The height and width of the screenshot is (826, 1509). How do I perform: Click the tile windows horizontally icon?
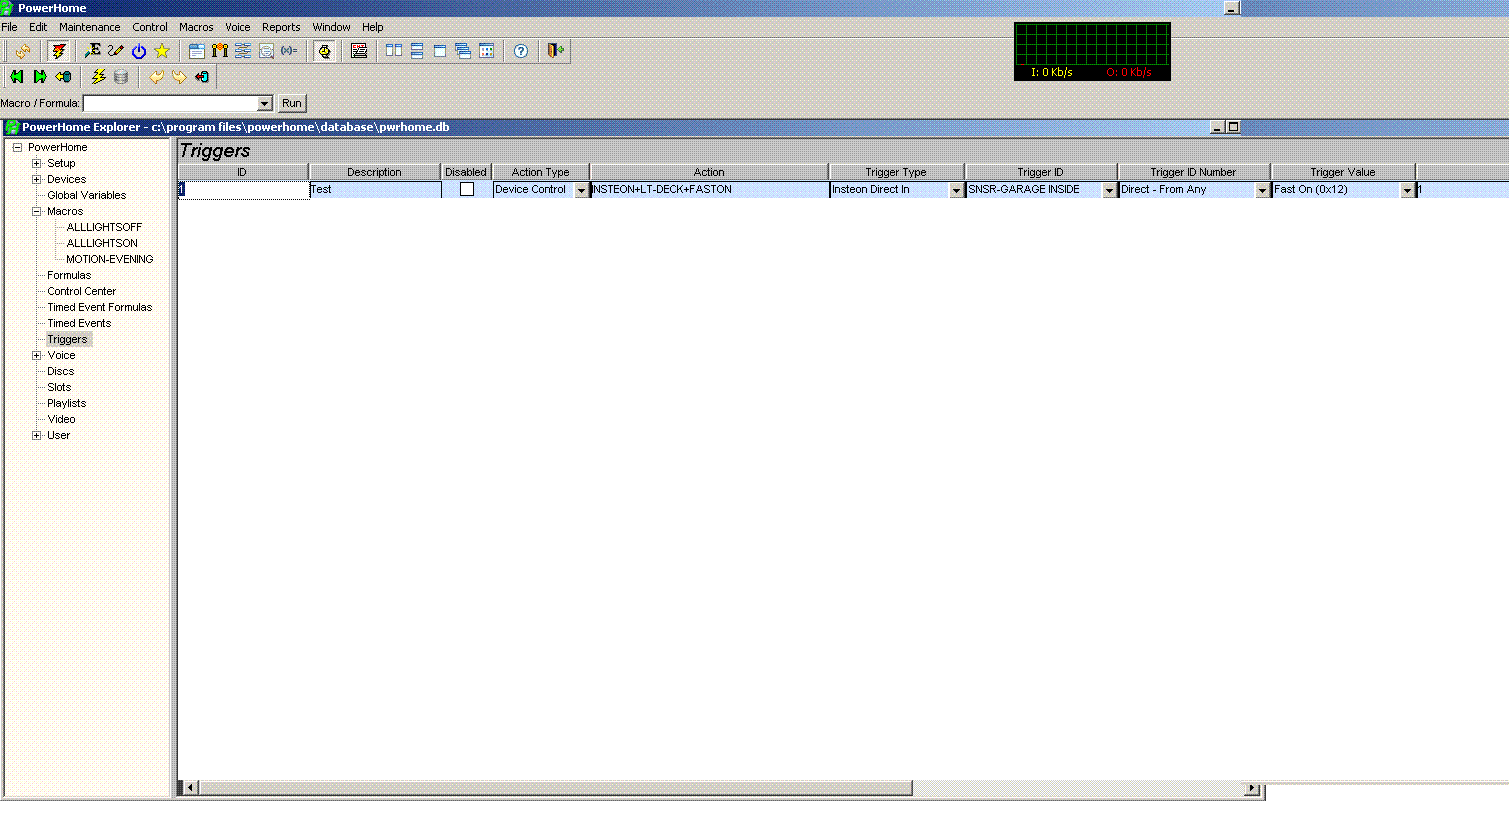pyautogui.click(x=417, y=51)
